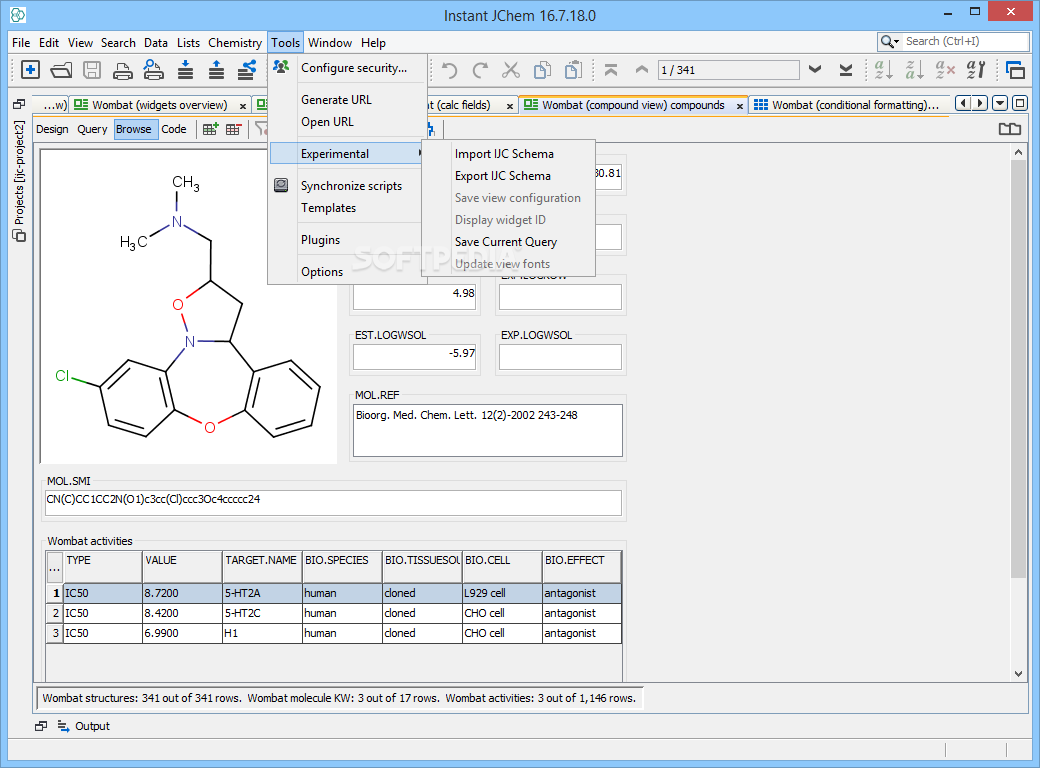Screen dimensions: 1040x768
Task: Maximize the editor with the square tab button
Action: (1020, 103)
